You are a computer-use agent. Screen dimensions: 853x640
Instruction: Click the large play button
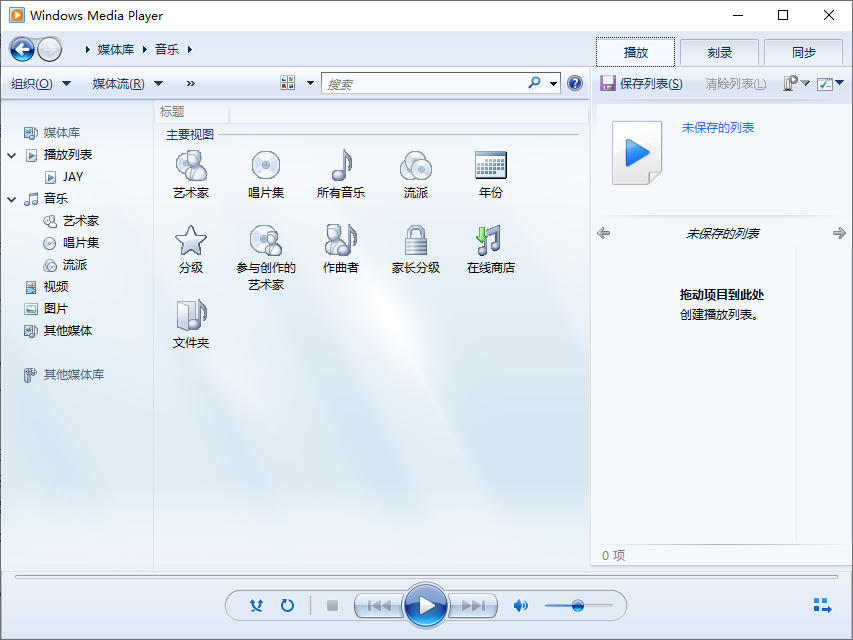[x=426, y=605]
